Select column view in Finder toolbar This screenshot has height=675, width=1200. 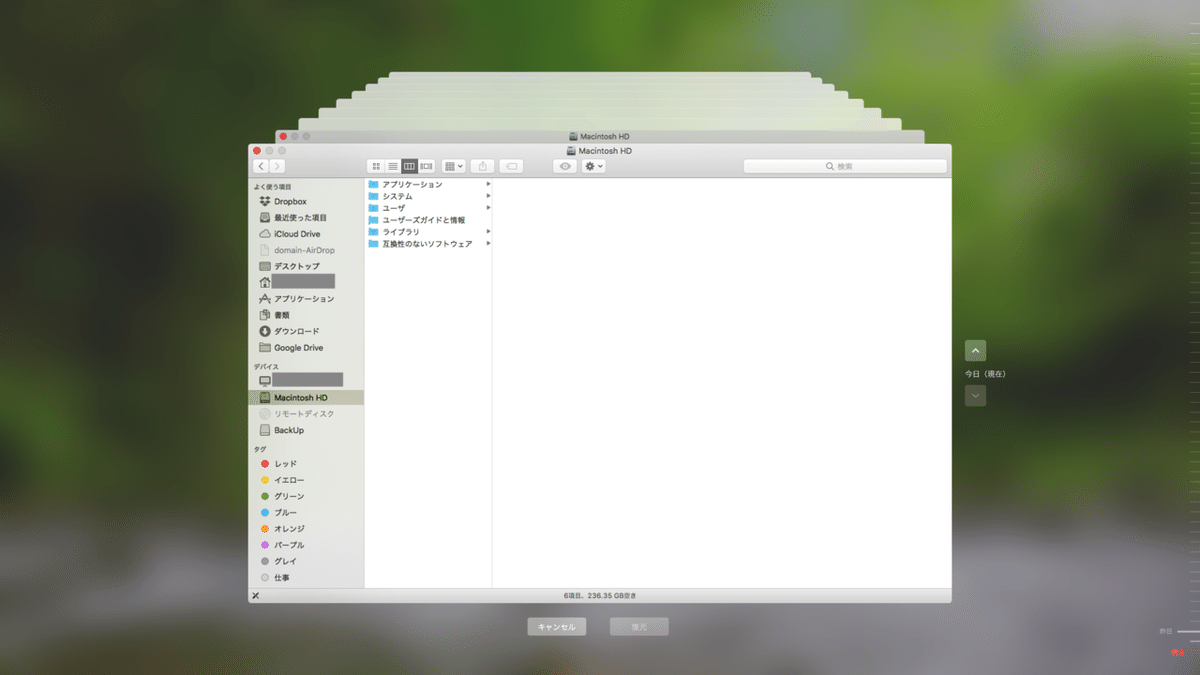[x=409, y=166]
